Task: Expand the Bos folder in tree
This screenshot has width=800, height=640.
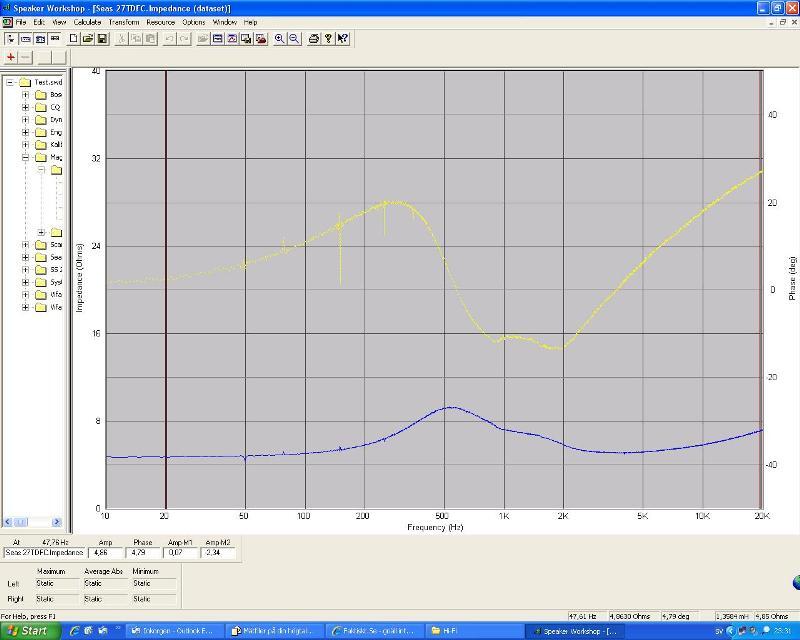Action: coord(25,95)
